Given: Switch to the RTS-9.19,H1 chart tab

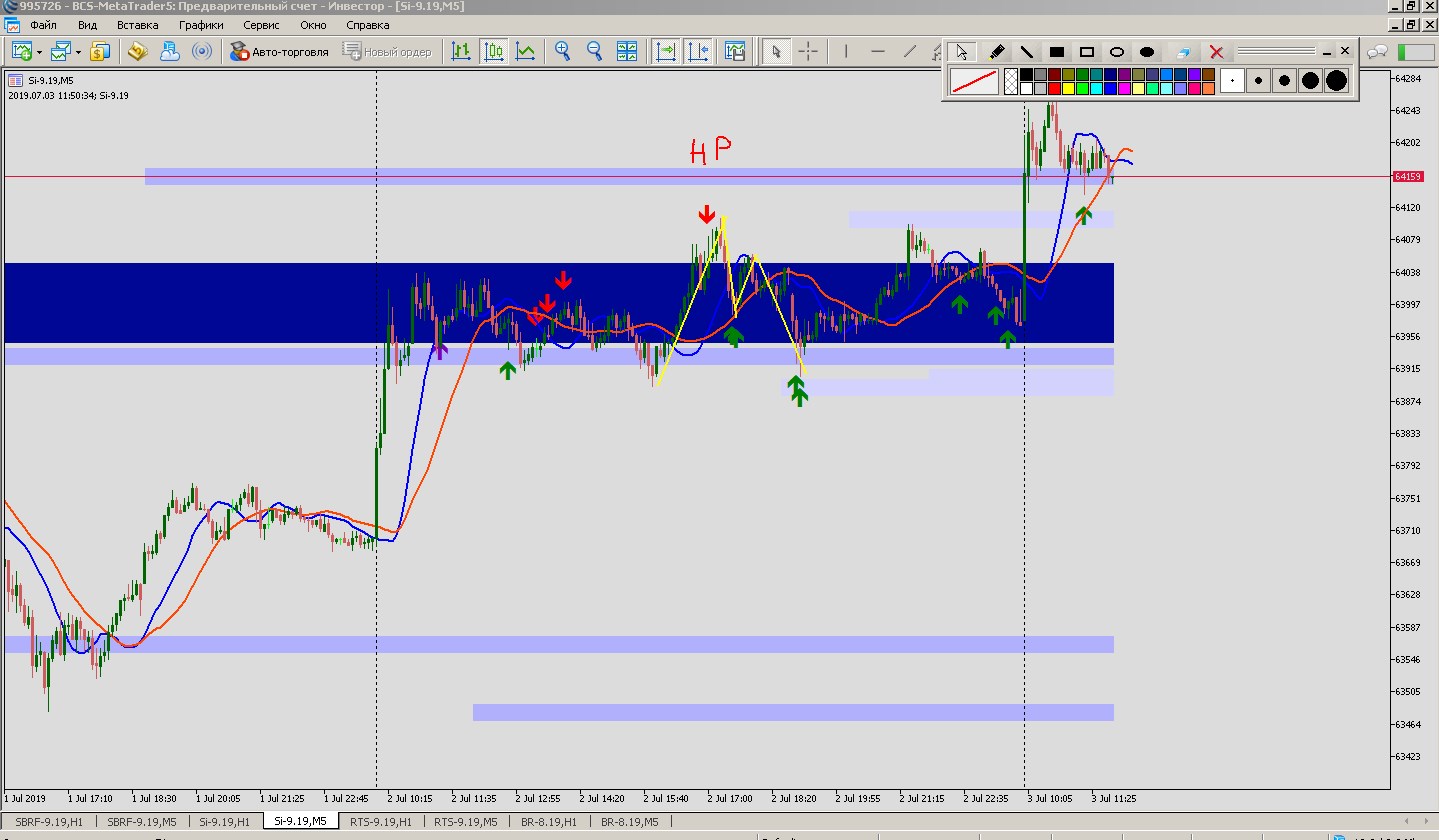Looking at the screenshot, I should [x=380, y=821].
